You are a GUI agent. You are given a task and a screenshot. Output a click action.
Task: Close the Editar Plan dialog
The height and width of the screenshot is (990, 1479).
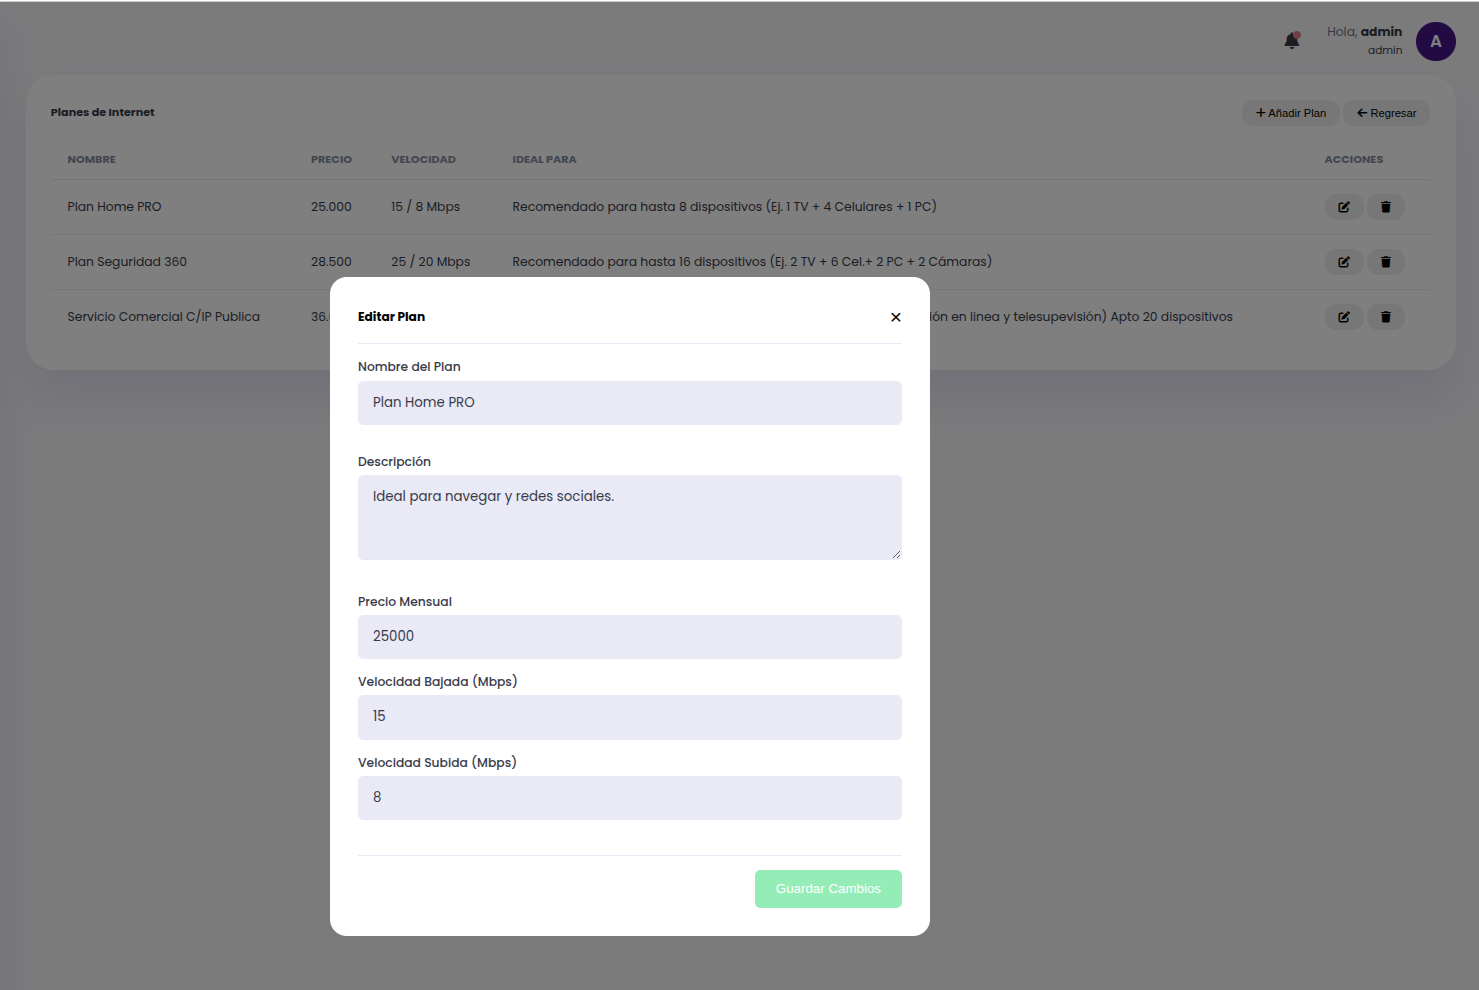point(896,317)
